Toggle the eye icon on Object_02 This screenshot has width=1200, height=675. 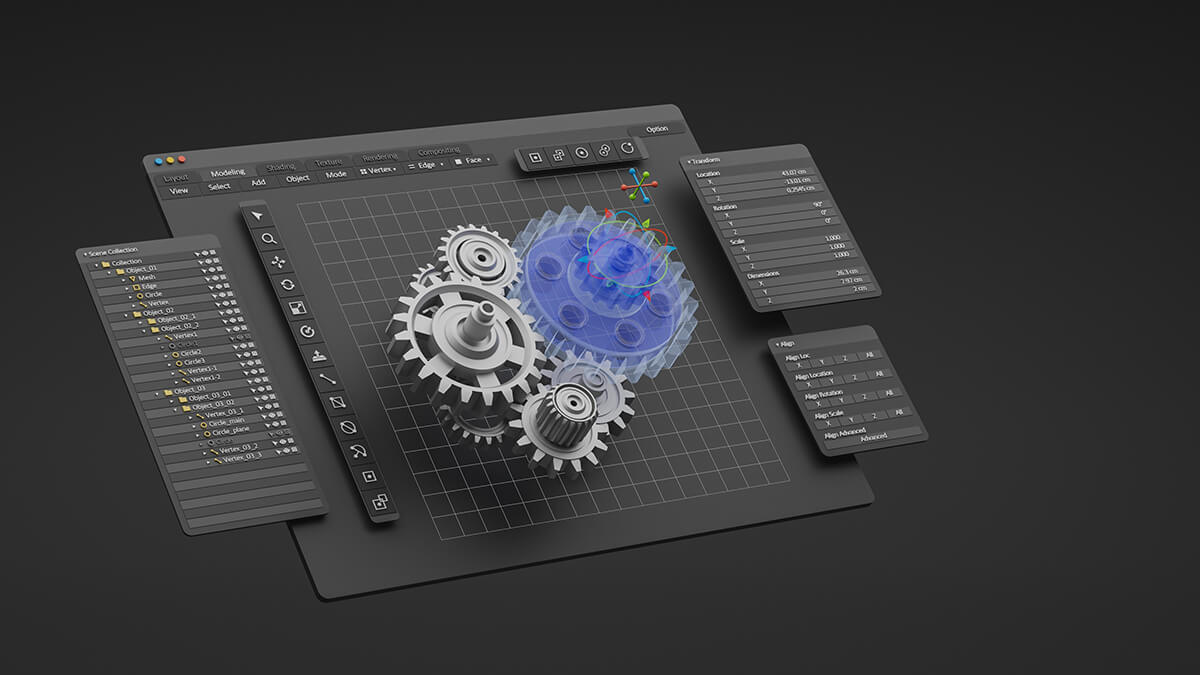point(229,310)
